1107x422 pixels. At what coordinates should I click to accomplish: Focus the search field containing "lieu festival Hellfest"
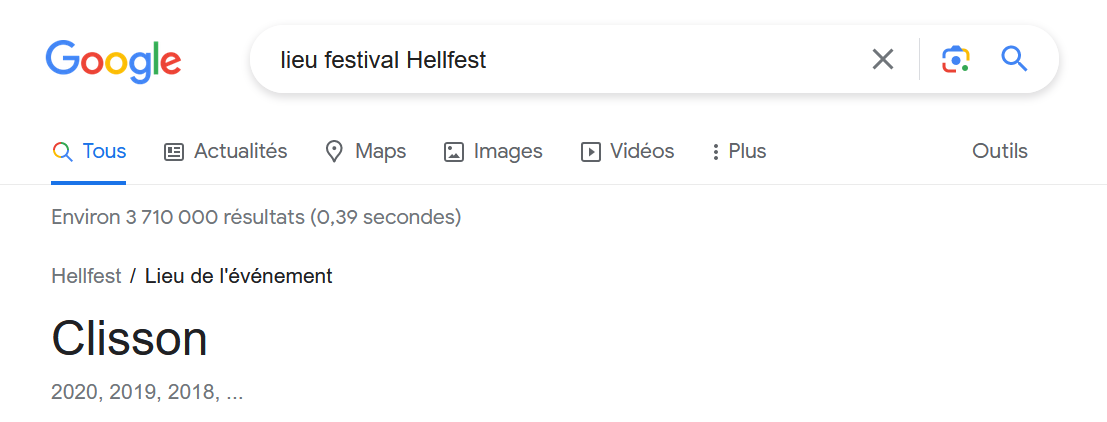[565, 60]
